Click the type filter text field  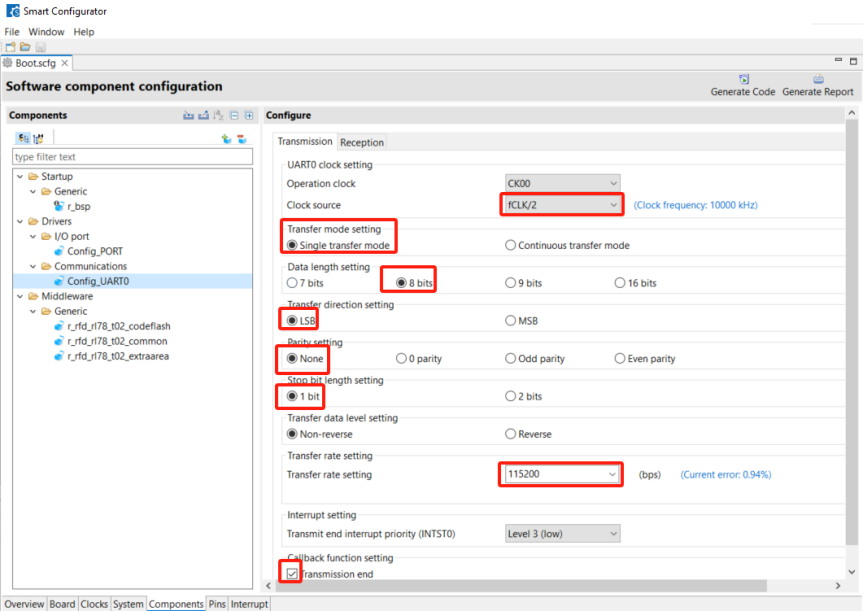[x=132, y=157]
